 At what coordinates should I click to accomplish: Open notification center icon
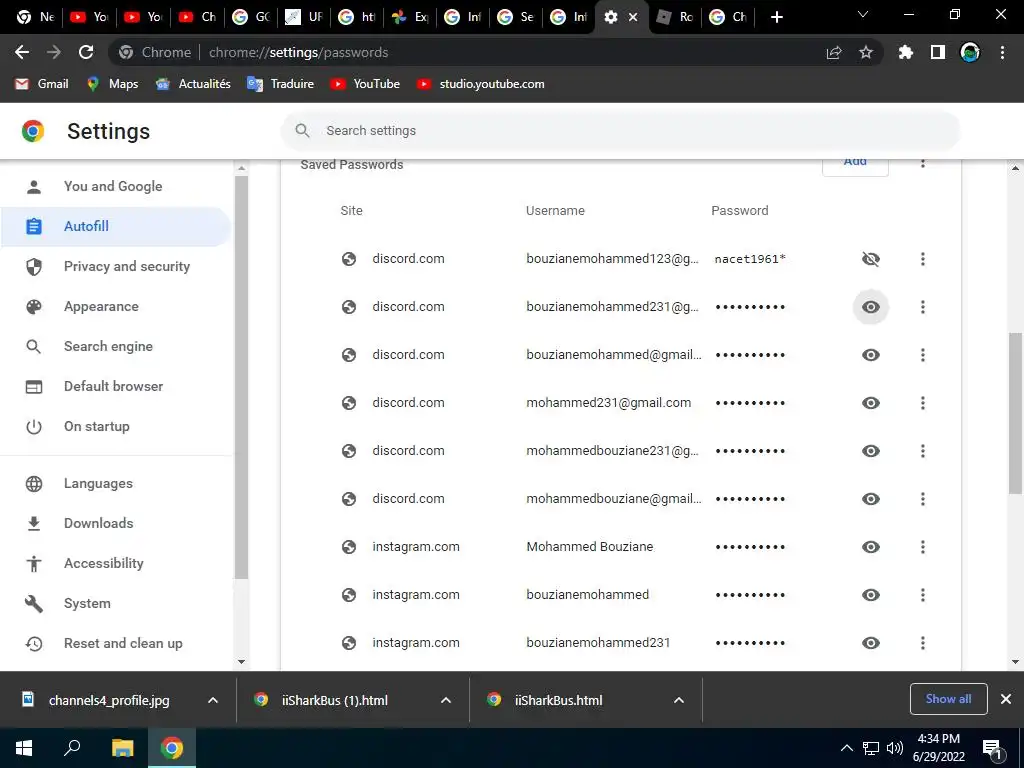coord(993,748)
